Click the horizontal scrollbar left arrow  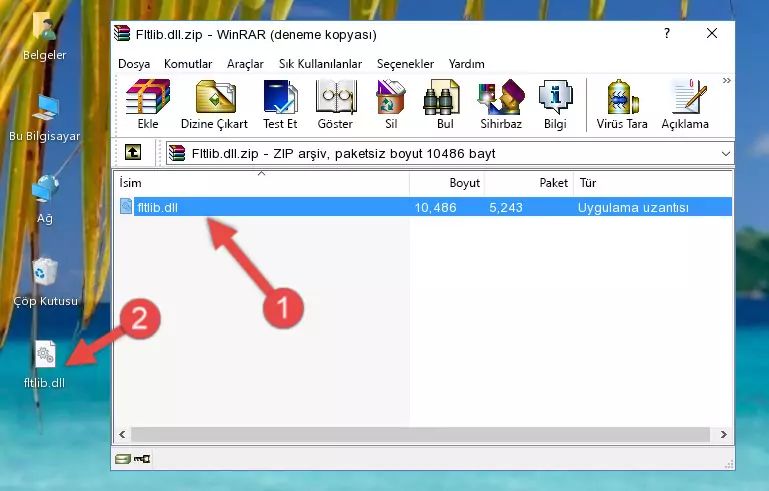(x=122, y=434)
